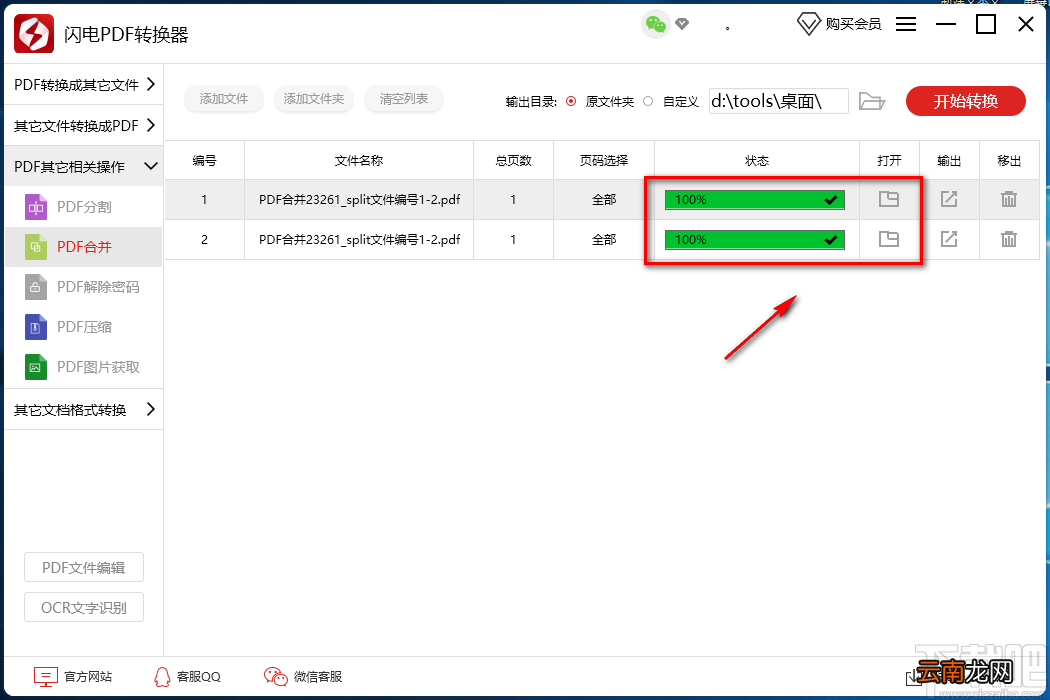Select PDF解除密码 in sidebar
1050x700 pixels.
[84, 287]
